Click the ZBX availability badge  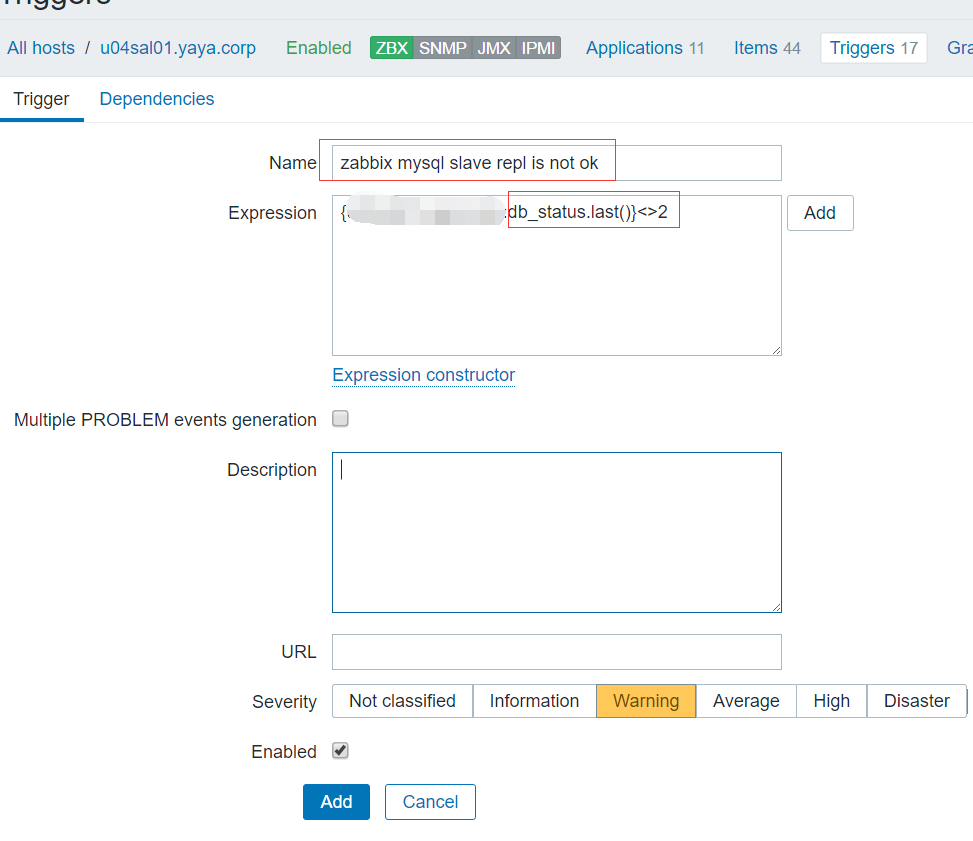tap(391, 48)
